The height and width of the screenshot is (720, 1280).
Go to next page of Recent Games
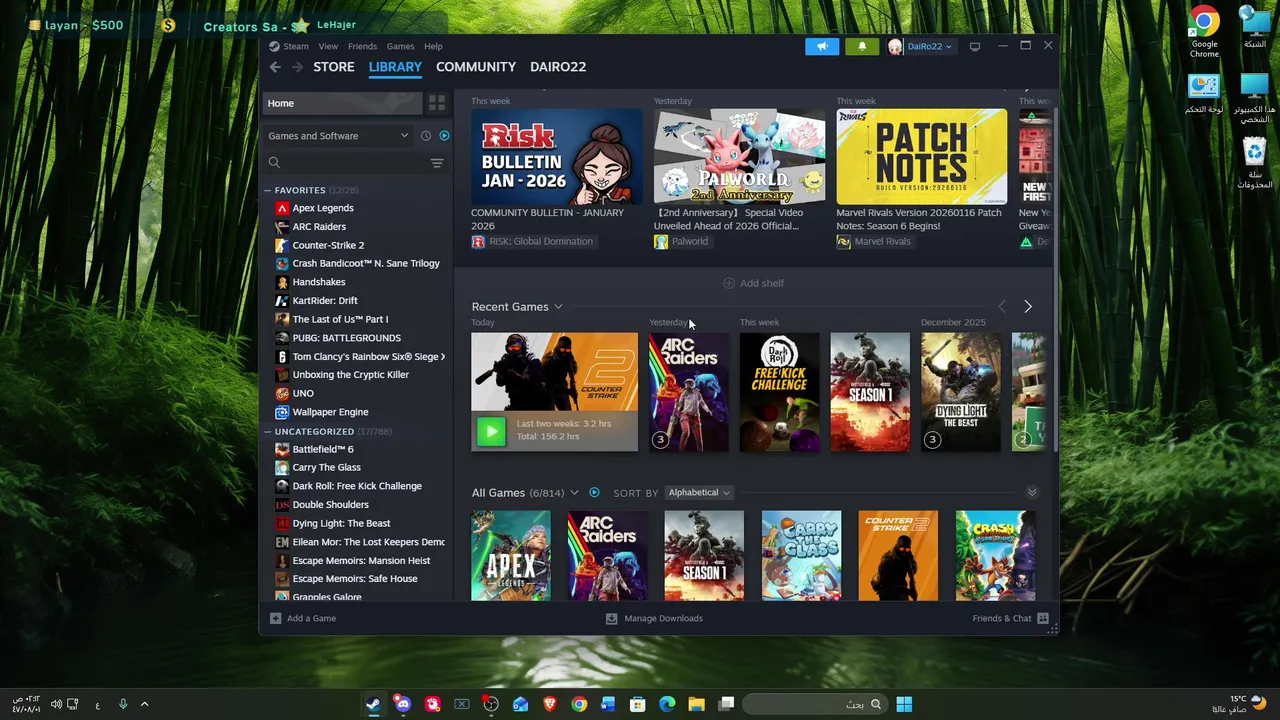click(1027, 307)
